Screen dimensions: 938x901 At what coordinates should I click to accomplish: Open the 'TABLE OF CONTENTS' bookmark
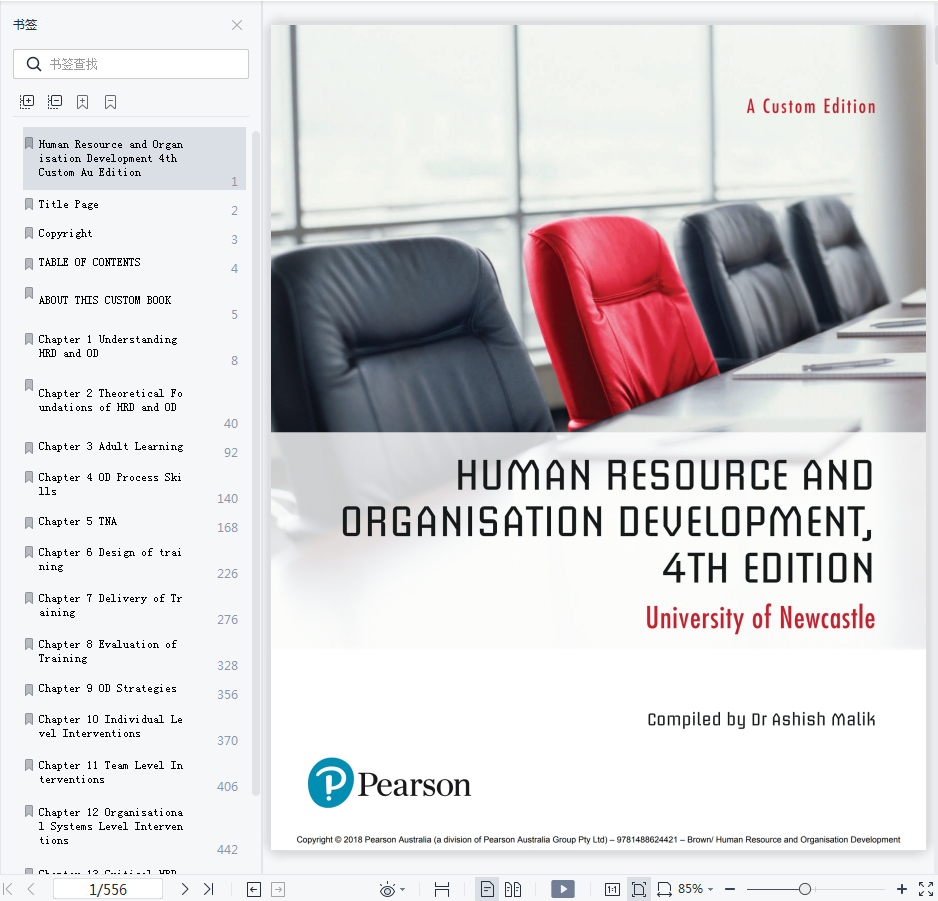[134, 263]
